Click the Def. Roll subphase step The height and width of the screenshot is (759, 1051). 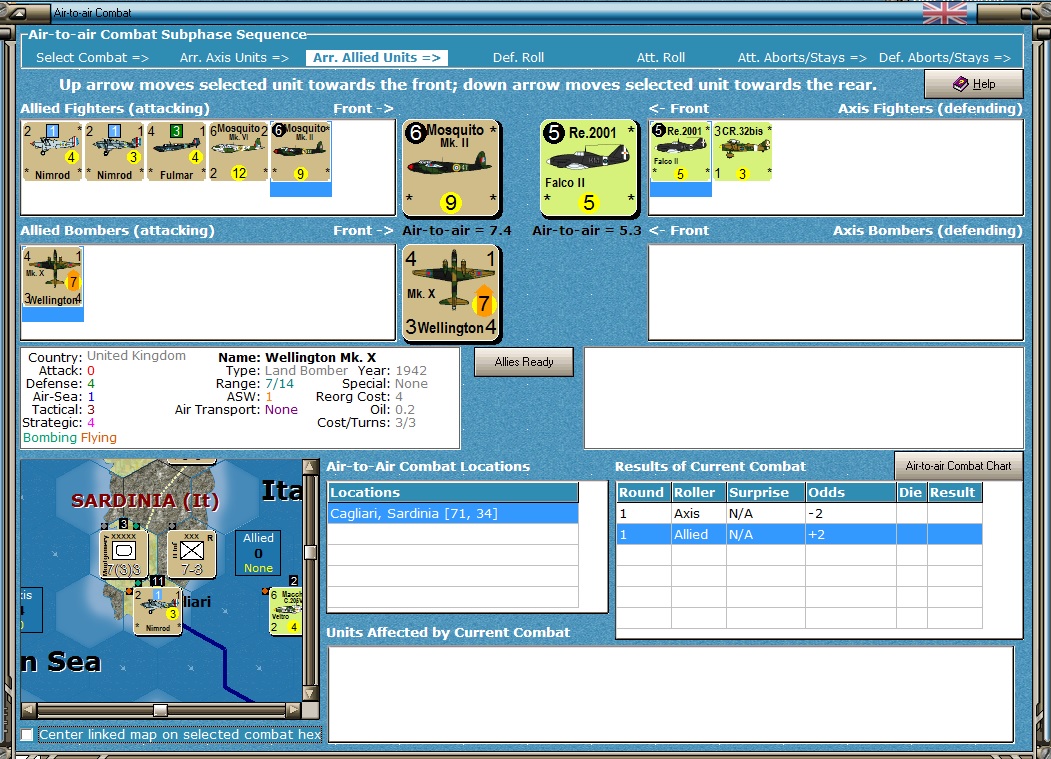point(518,58)
